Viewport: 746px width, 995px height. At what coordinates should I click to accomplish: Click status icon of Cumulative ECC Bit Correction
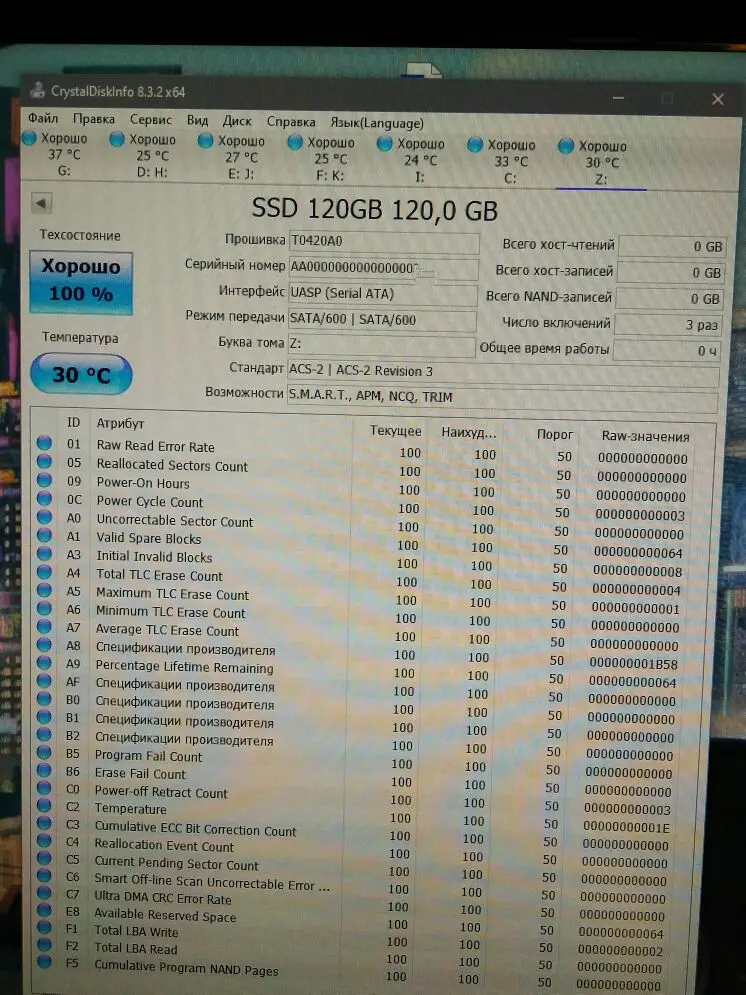[44, 824]
